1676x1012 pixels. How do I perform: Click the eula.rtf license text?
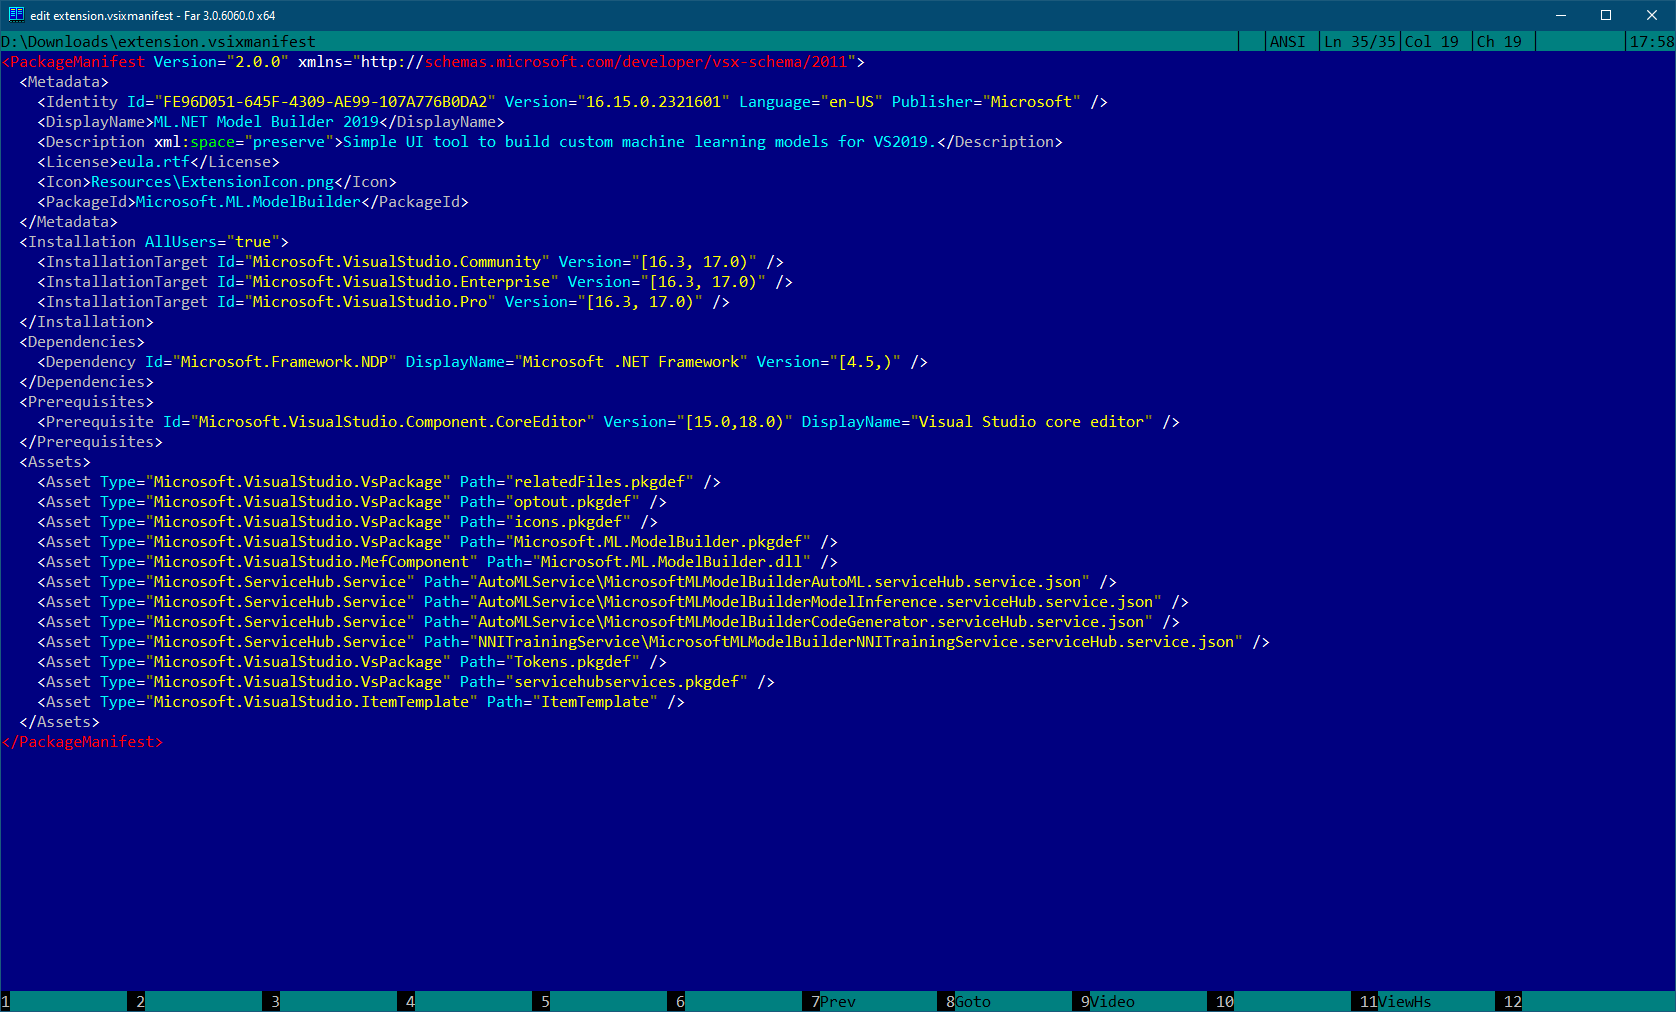[155, 161]
